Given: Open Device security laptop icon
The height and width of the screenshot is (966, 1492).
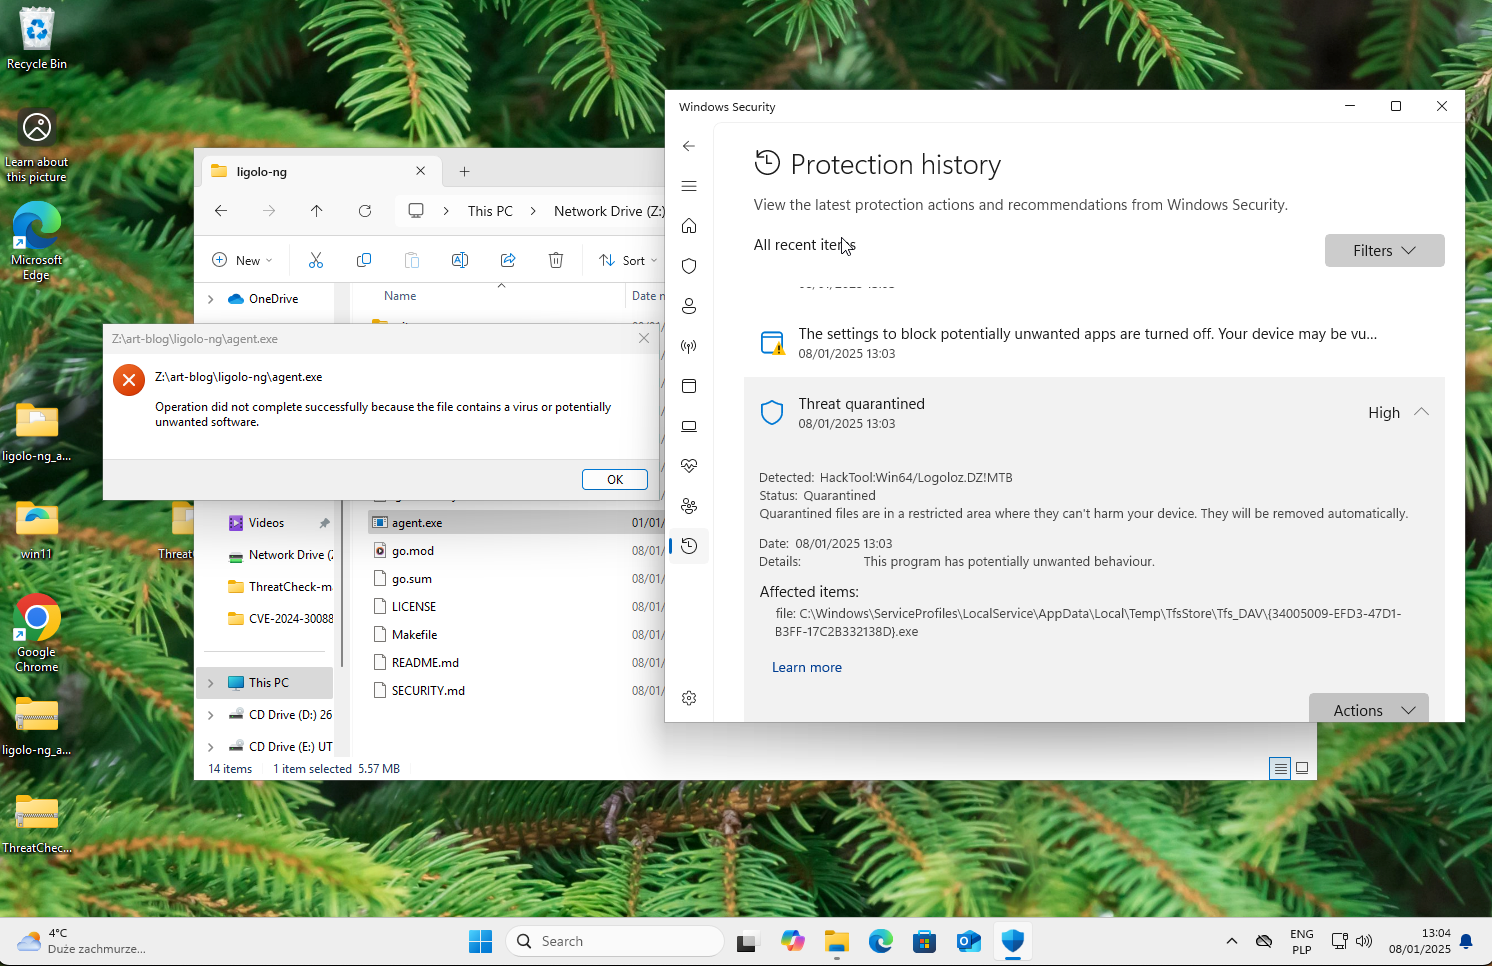Looking at the screenshot, I should click(x=689, y=426).
